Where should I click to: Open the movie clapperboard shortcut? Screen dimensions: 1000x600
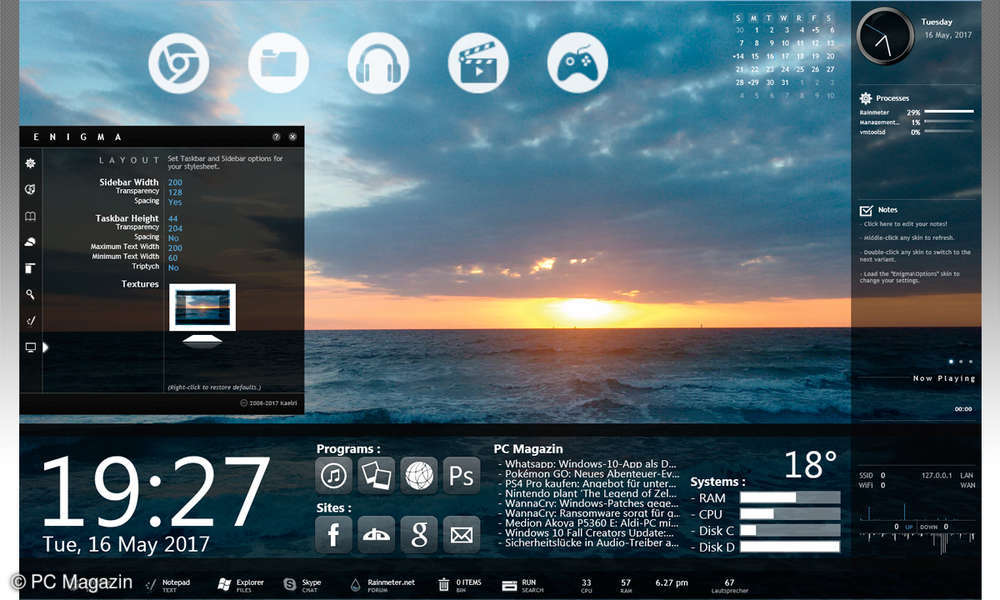click(478, 62)
